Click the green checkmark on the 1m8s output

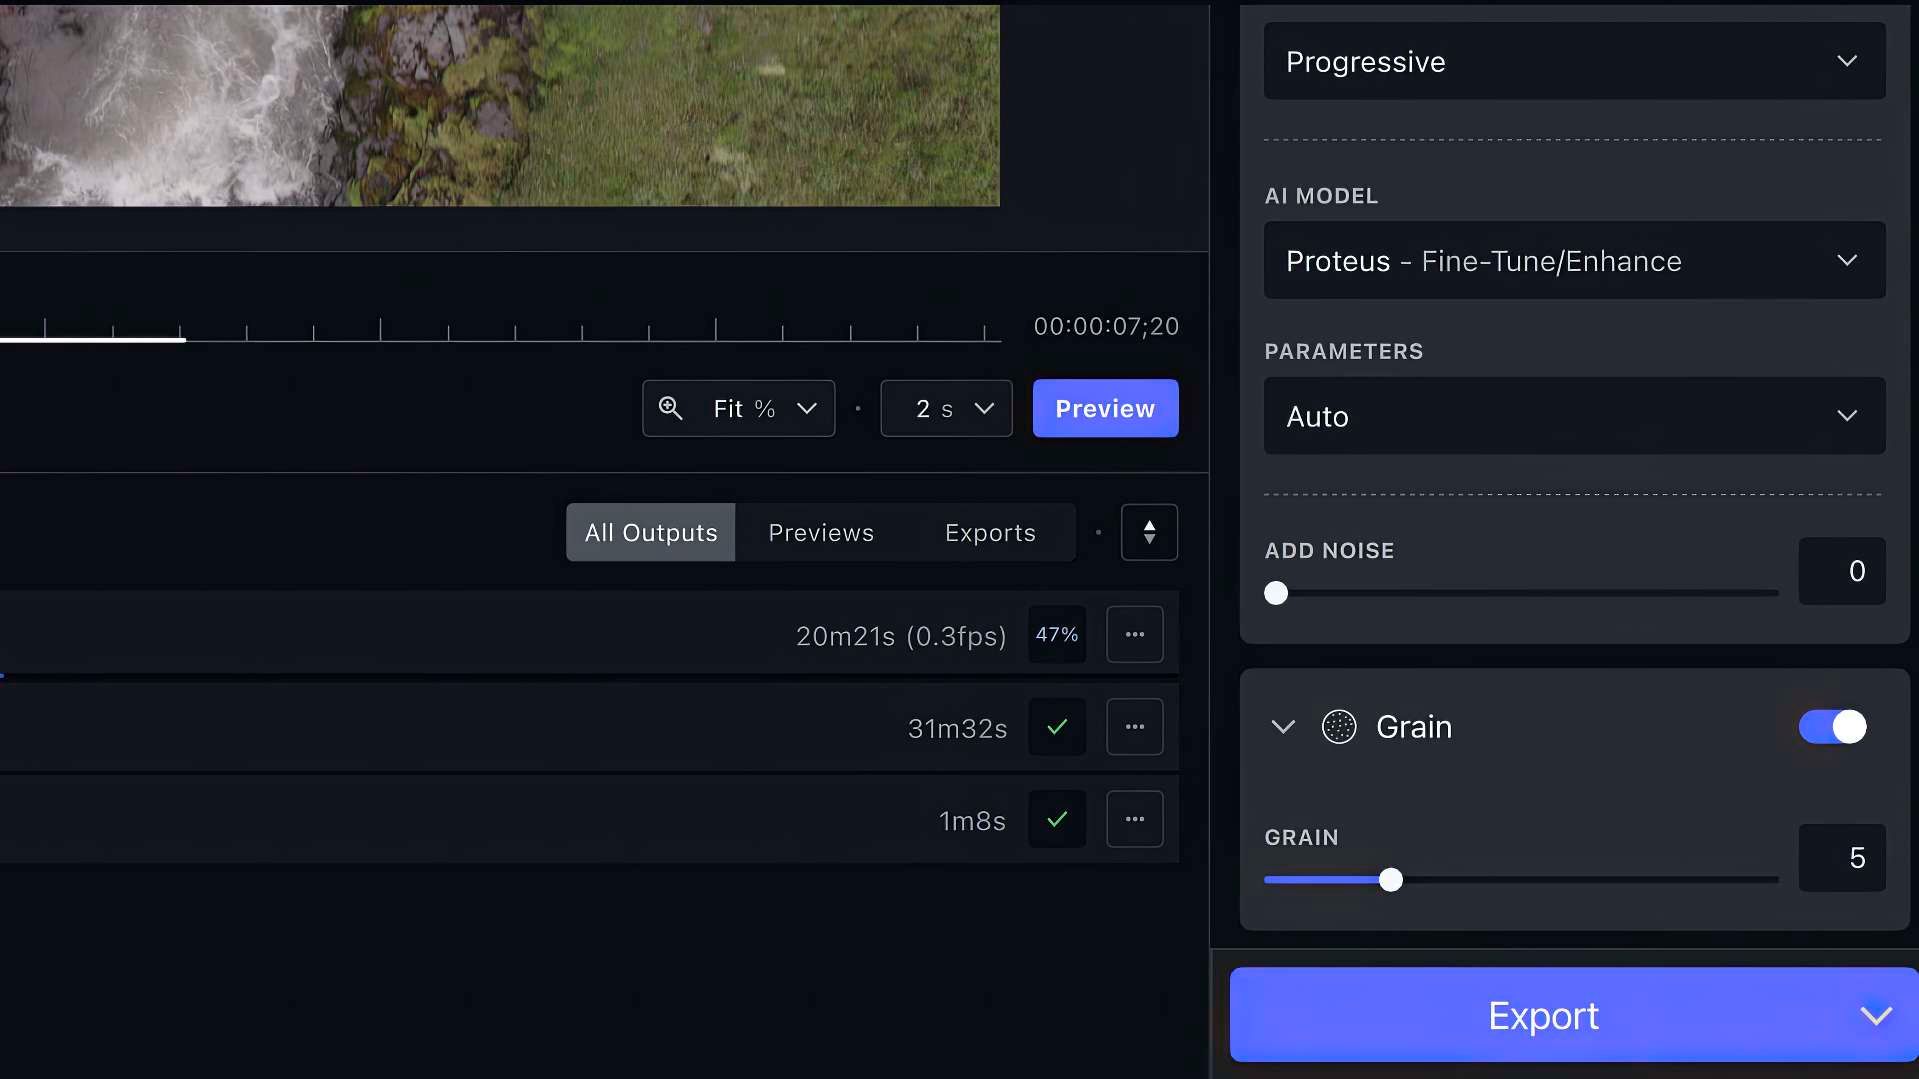point(1057,819)
